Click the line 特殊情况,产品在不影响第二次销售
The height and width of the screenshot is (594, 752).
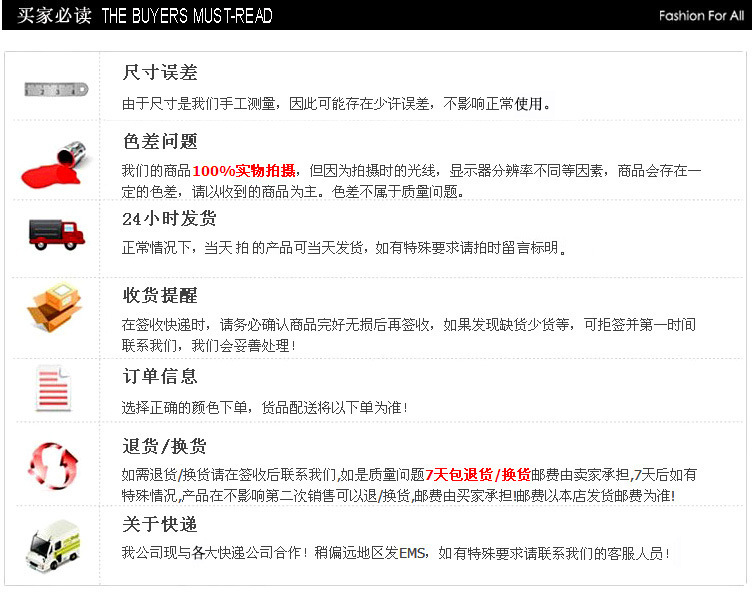click(399, 495)
